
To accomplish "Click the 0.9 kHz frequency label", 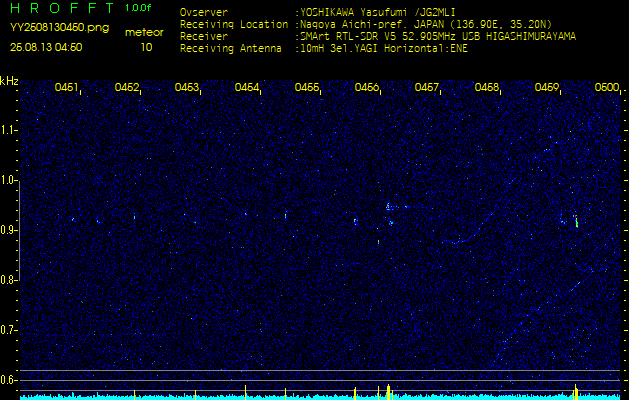I will [x=7, y=230].
